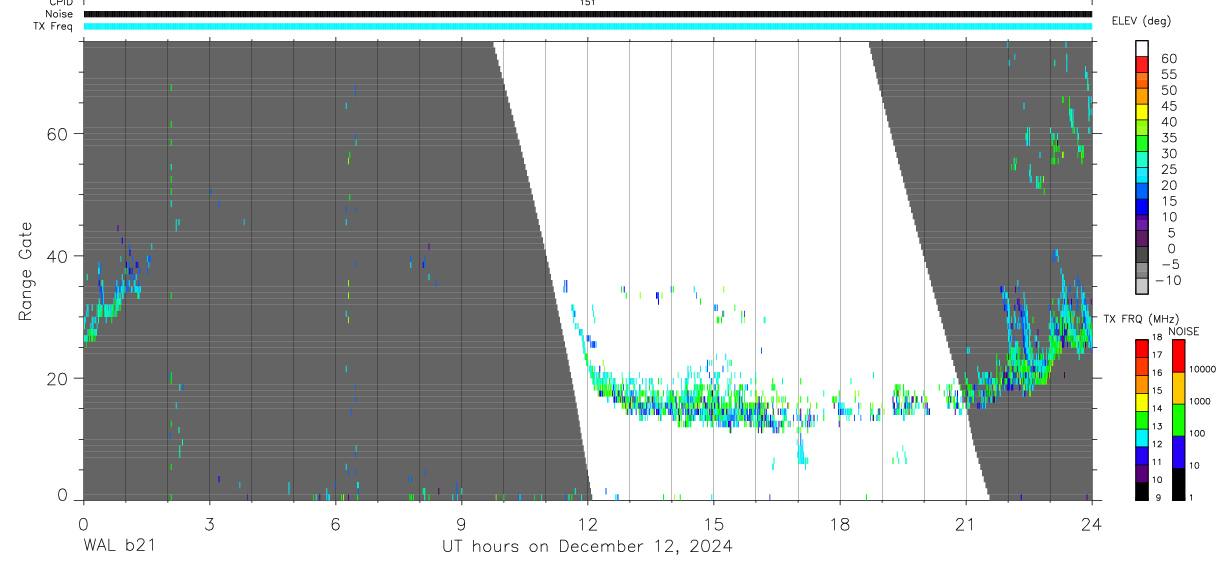Viewport: 1228px width, 567px height.
Task: Click the -10 label on ELEV scale
Action: [x=1169, y=281]
